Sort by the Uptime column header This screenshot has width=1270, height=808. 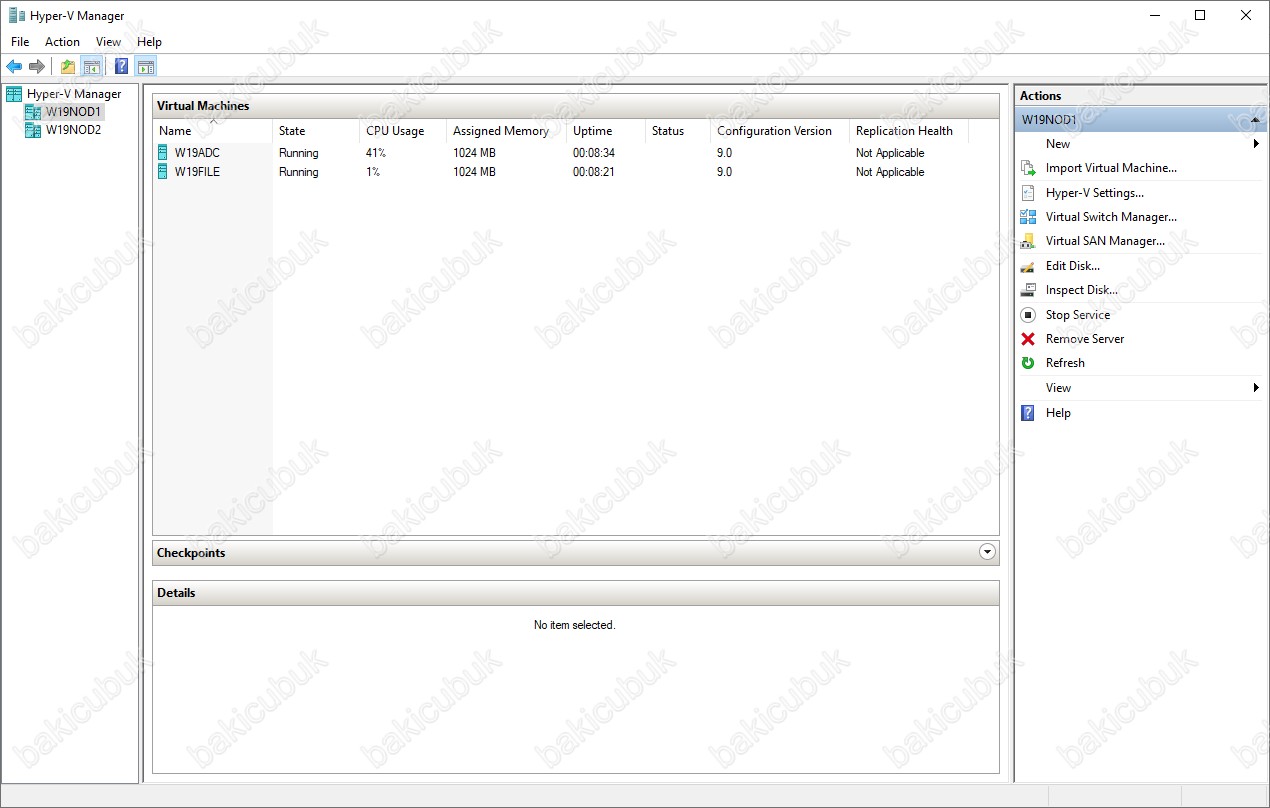(606, 131)
